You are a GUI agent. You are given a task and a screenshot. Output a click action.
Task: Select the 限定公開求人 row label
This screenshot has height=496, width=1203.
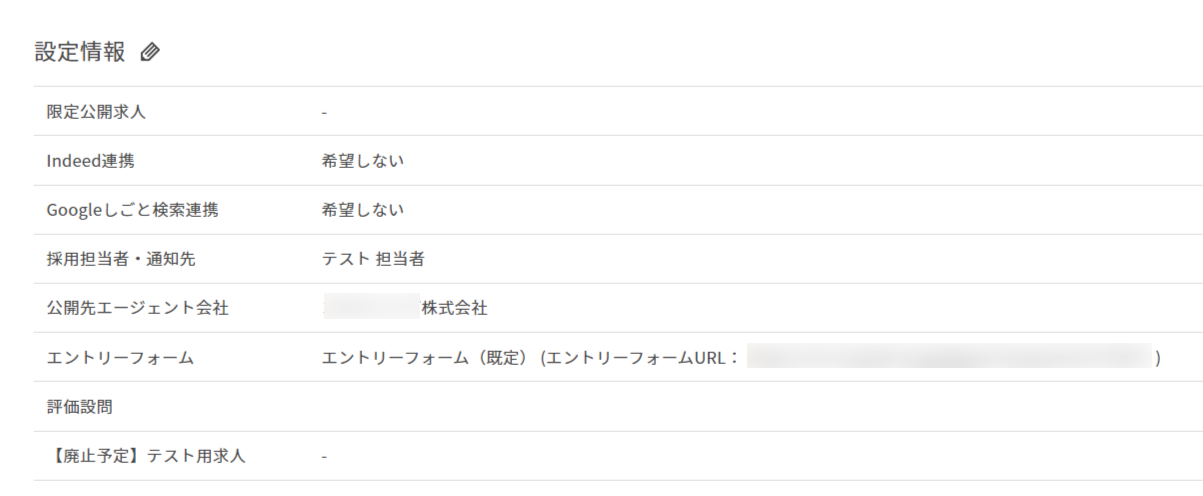pos(96,112)
